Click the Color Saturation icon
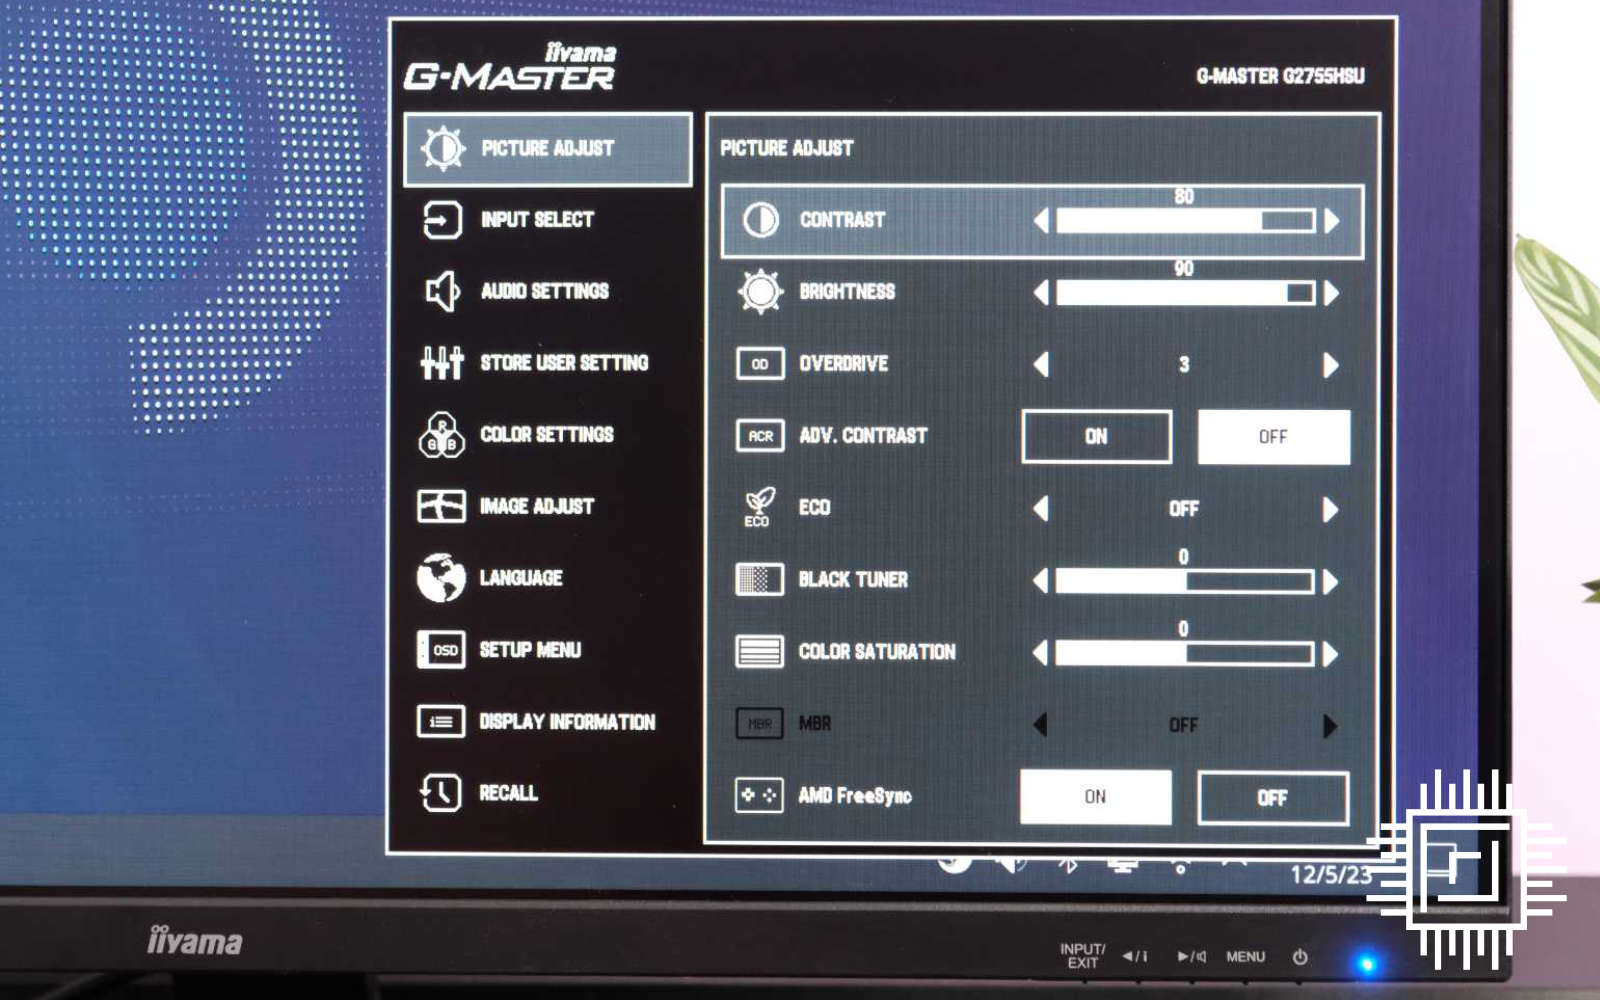The image size is (1600, 1000). coord(759,651)
